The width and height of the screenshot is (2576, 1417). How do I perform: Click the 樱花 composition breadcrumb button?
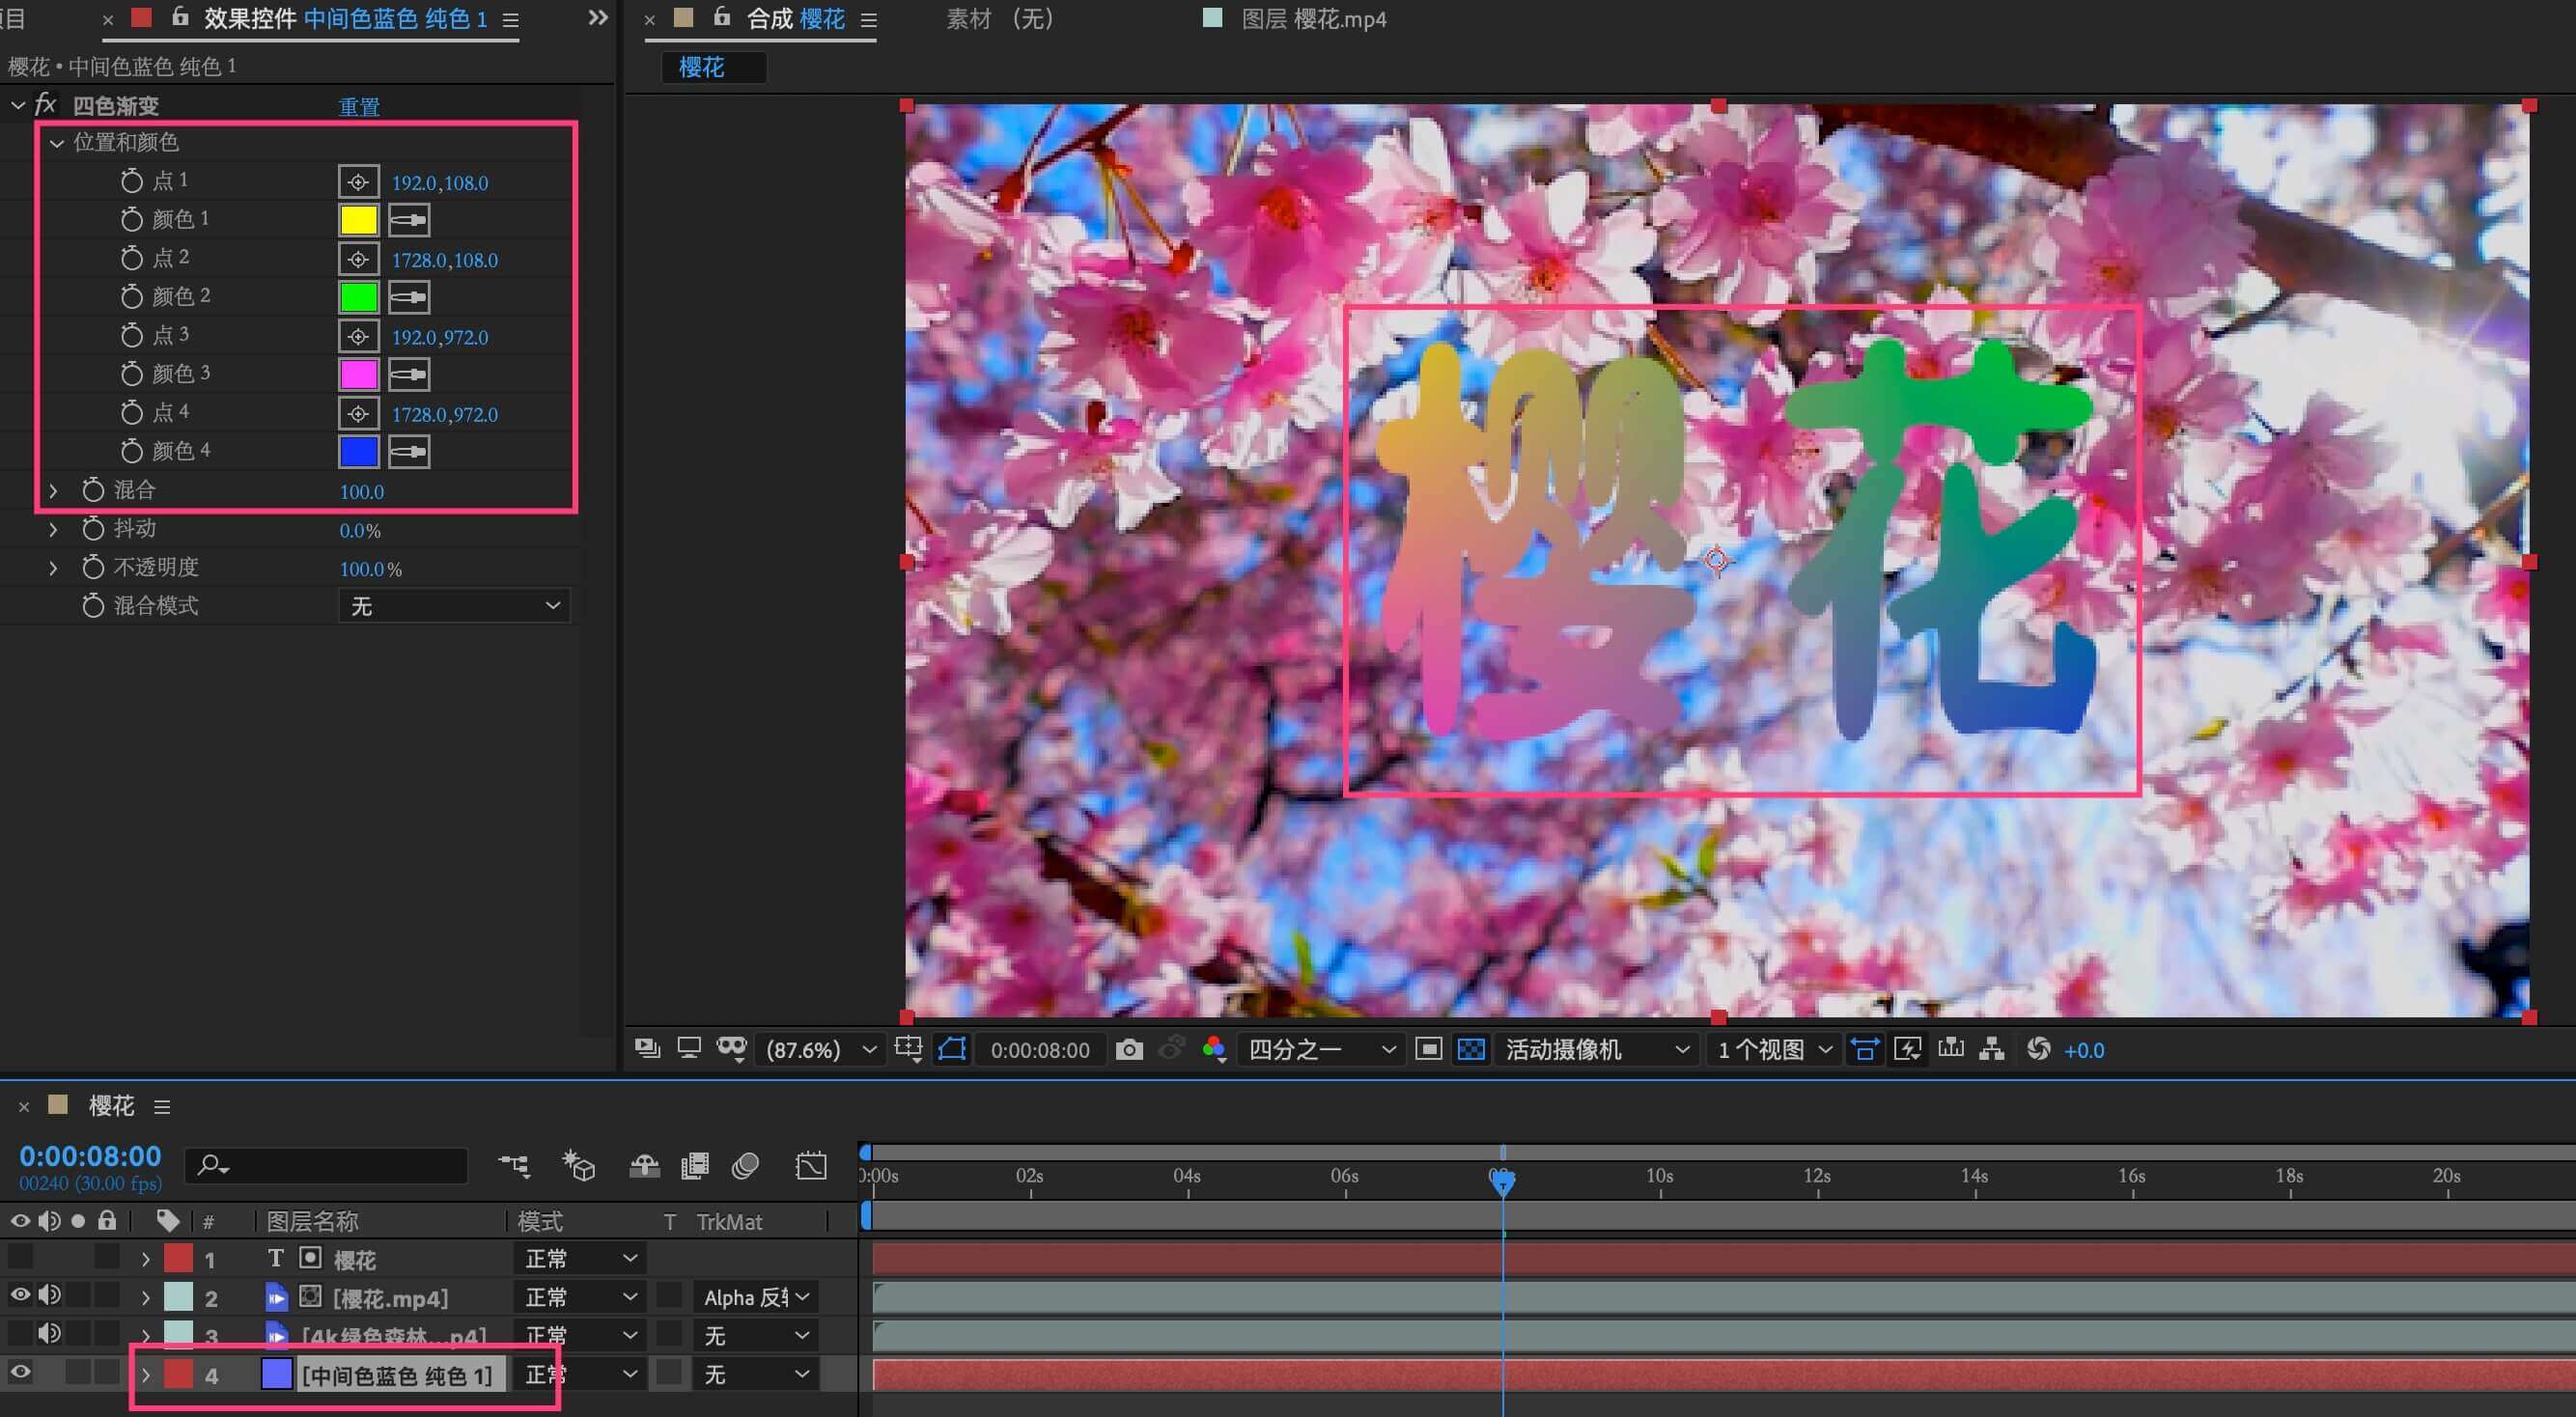click(702, 67)
